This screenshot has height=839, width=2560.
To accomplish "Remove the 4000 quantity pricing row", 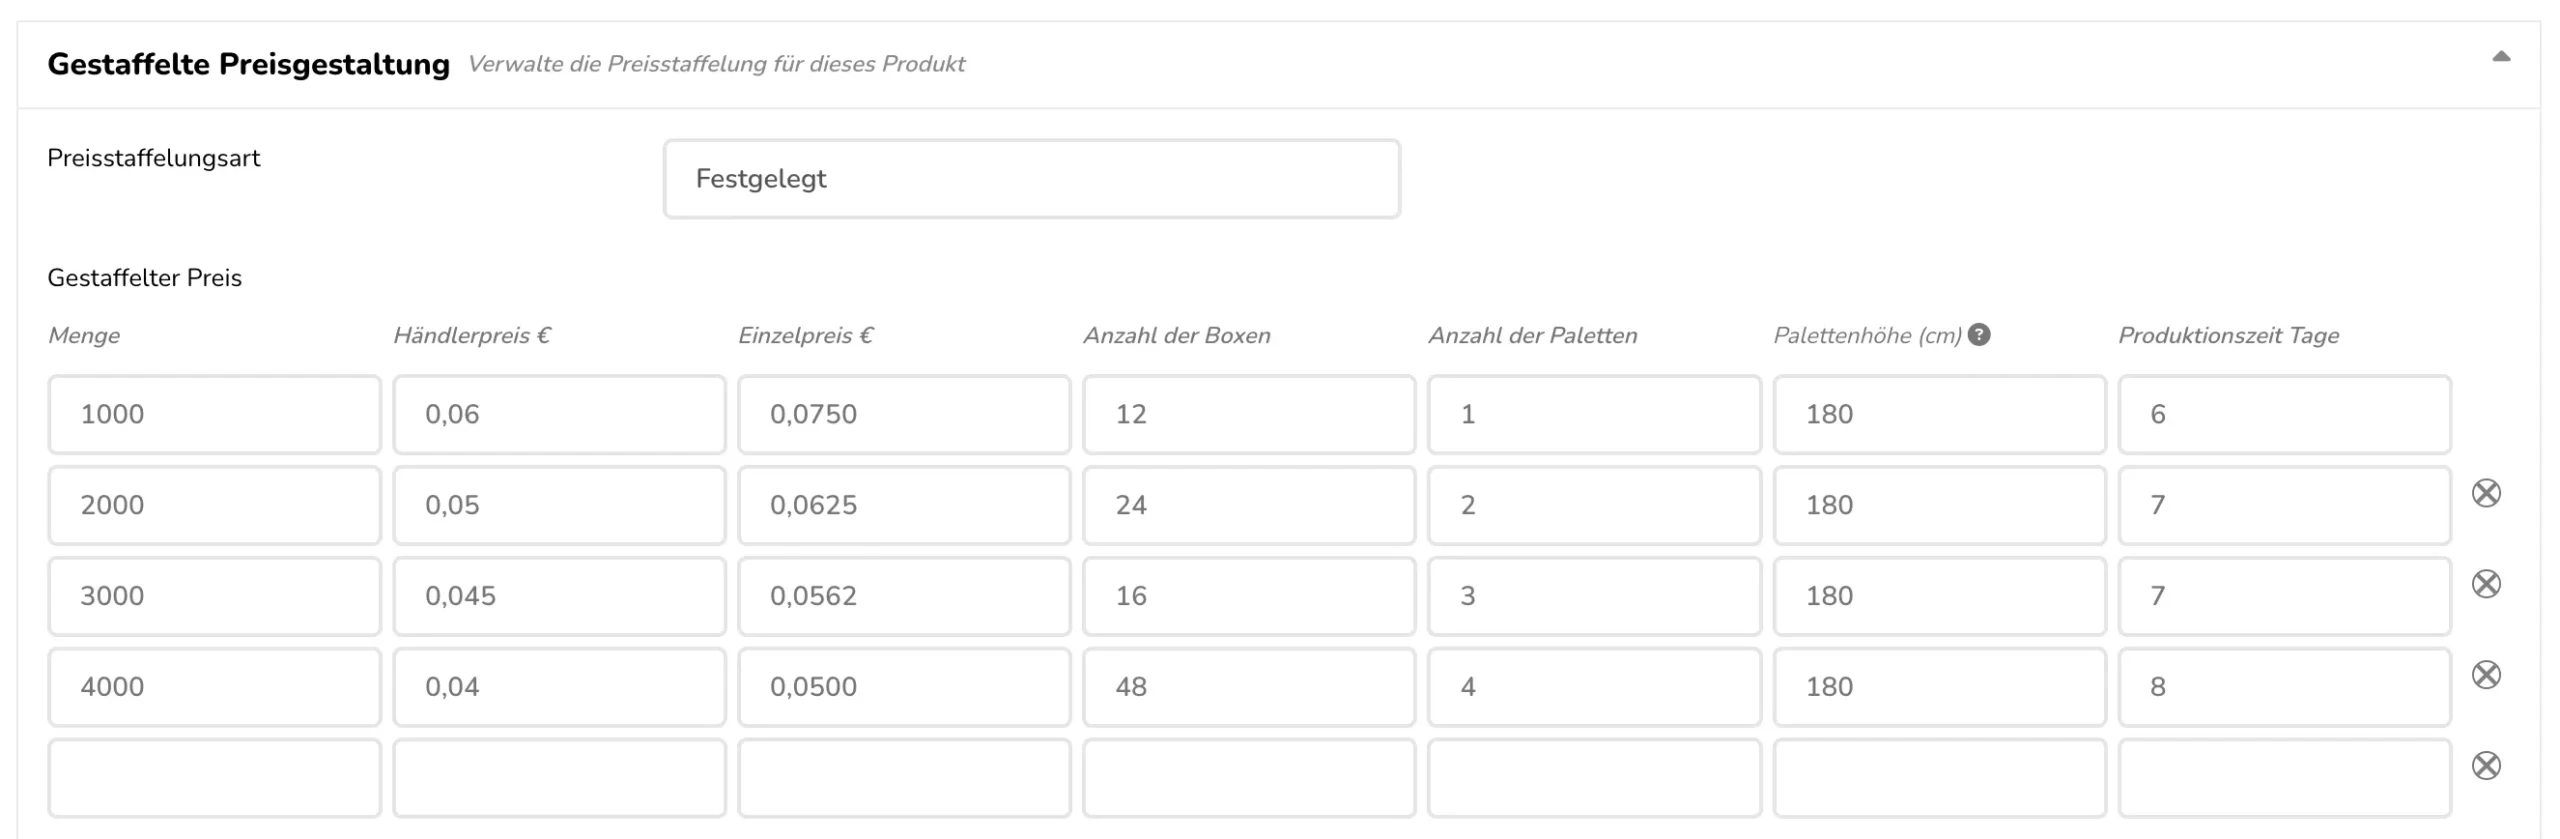I will (x=2486, y=675).
